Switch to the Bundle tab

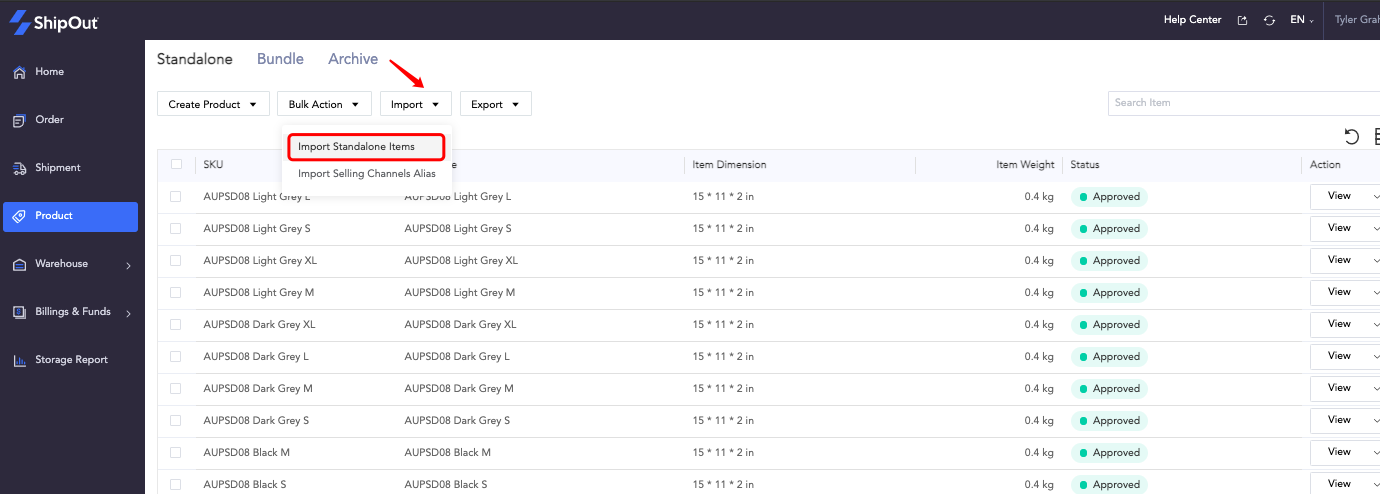click(x=280, y=59)
